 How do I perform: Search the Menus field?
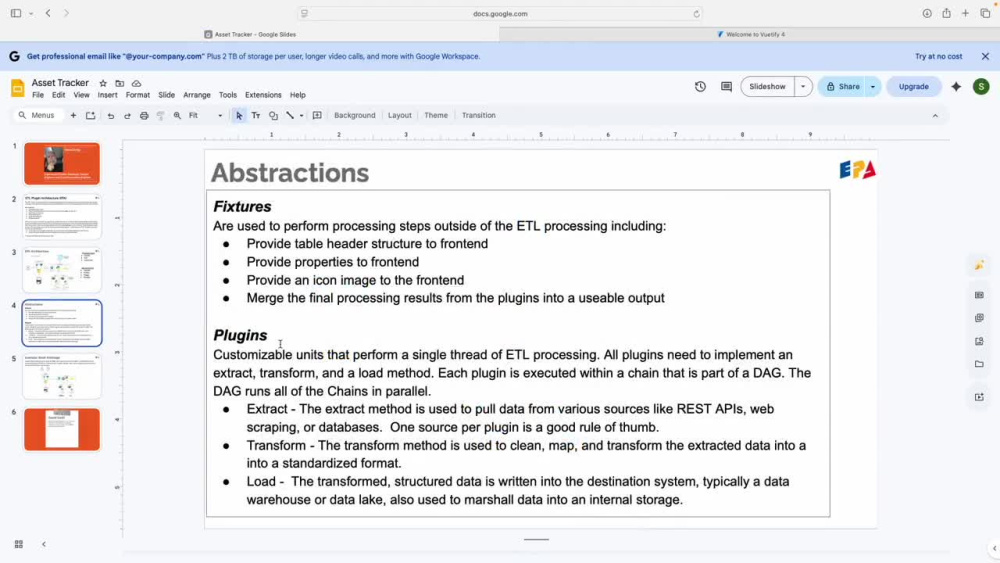click(38, 115)
